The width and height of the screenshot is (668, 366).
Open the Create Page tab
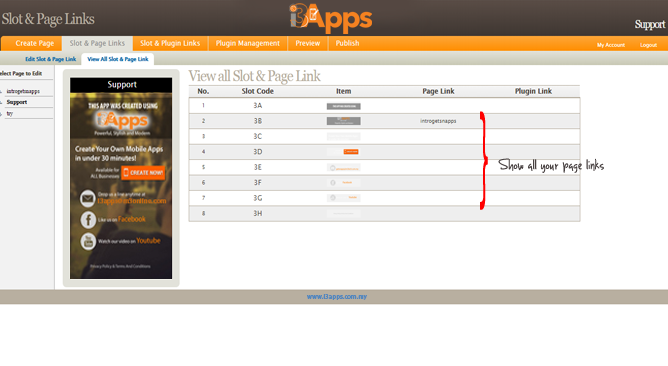pos(35,43)
